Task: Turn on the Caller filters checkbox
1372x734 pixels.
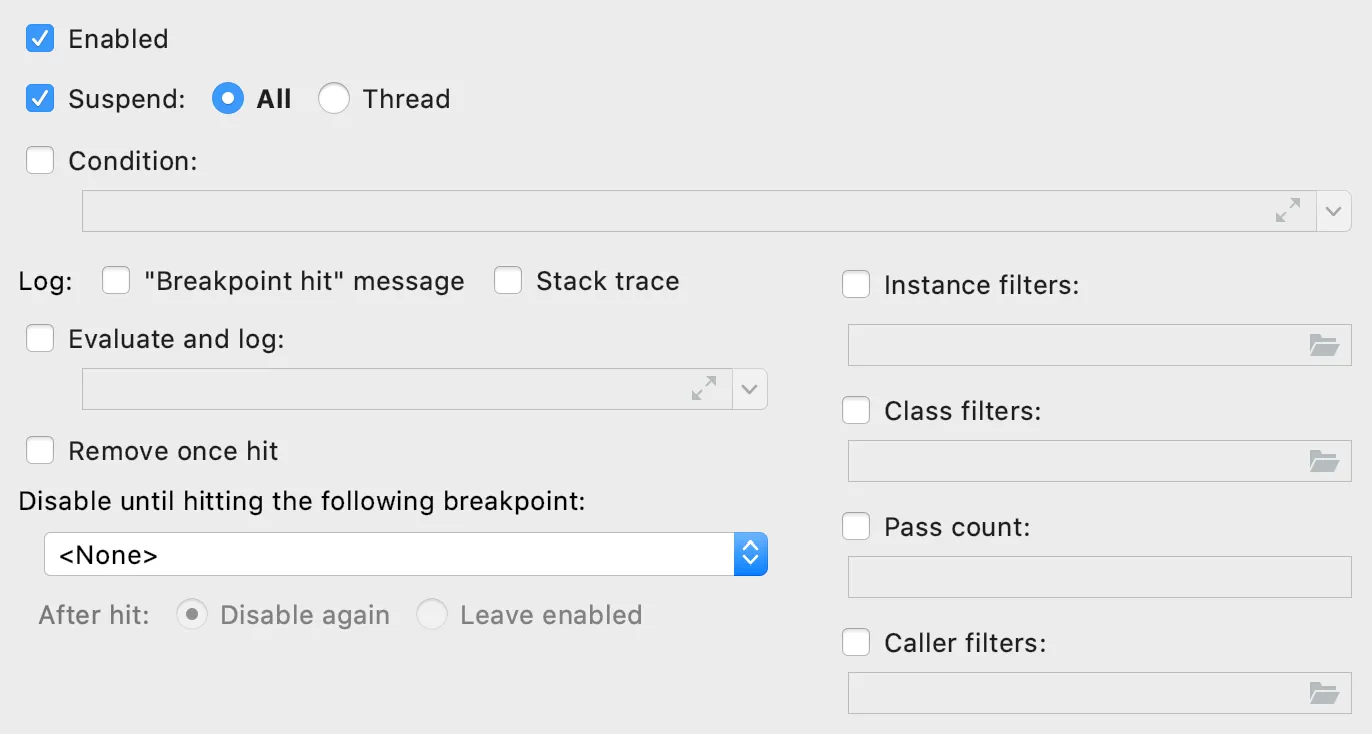Action: (x=856, y=643)
